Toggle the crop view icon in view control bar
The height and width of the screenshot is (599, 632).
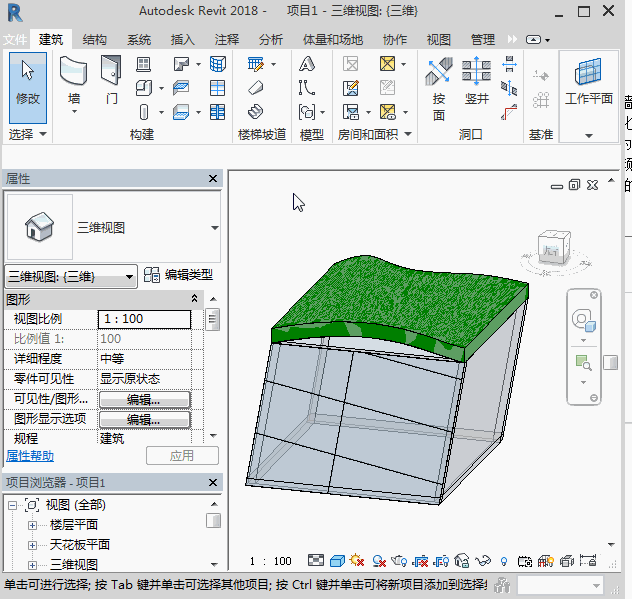click(x=420, y=561)
